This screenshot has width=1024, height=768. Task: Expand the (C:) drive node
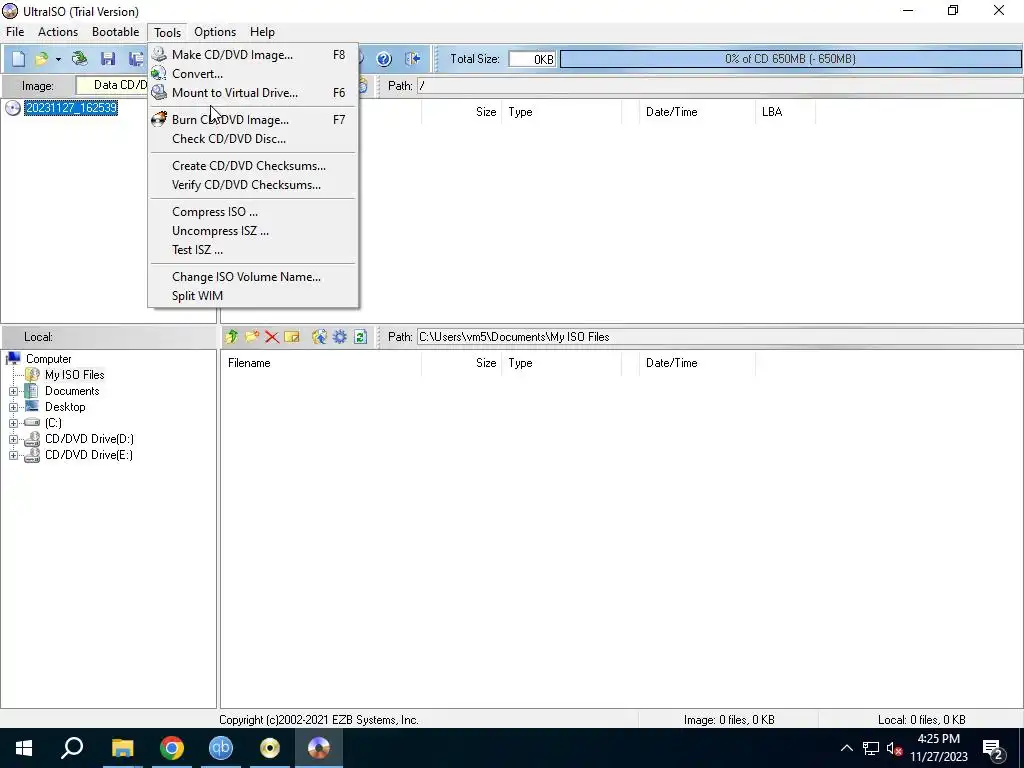point(13,423)
